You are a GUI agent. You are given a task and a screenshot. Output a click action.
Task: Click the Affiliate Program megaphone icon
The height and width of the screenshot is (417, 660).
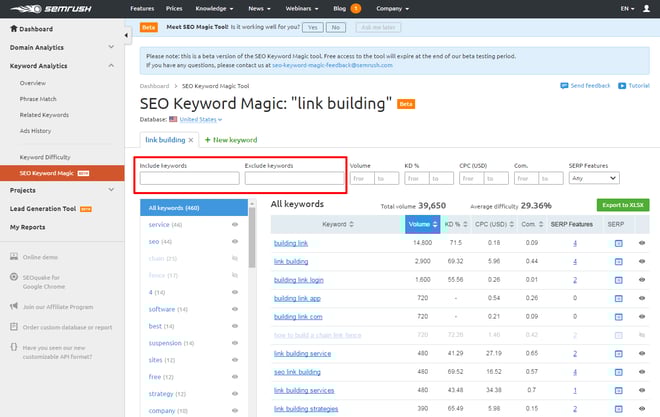pos(14,306)
